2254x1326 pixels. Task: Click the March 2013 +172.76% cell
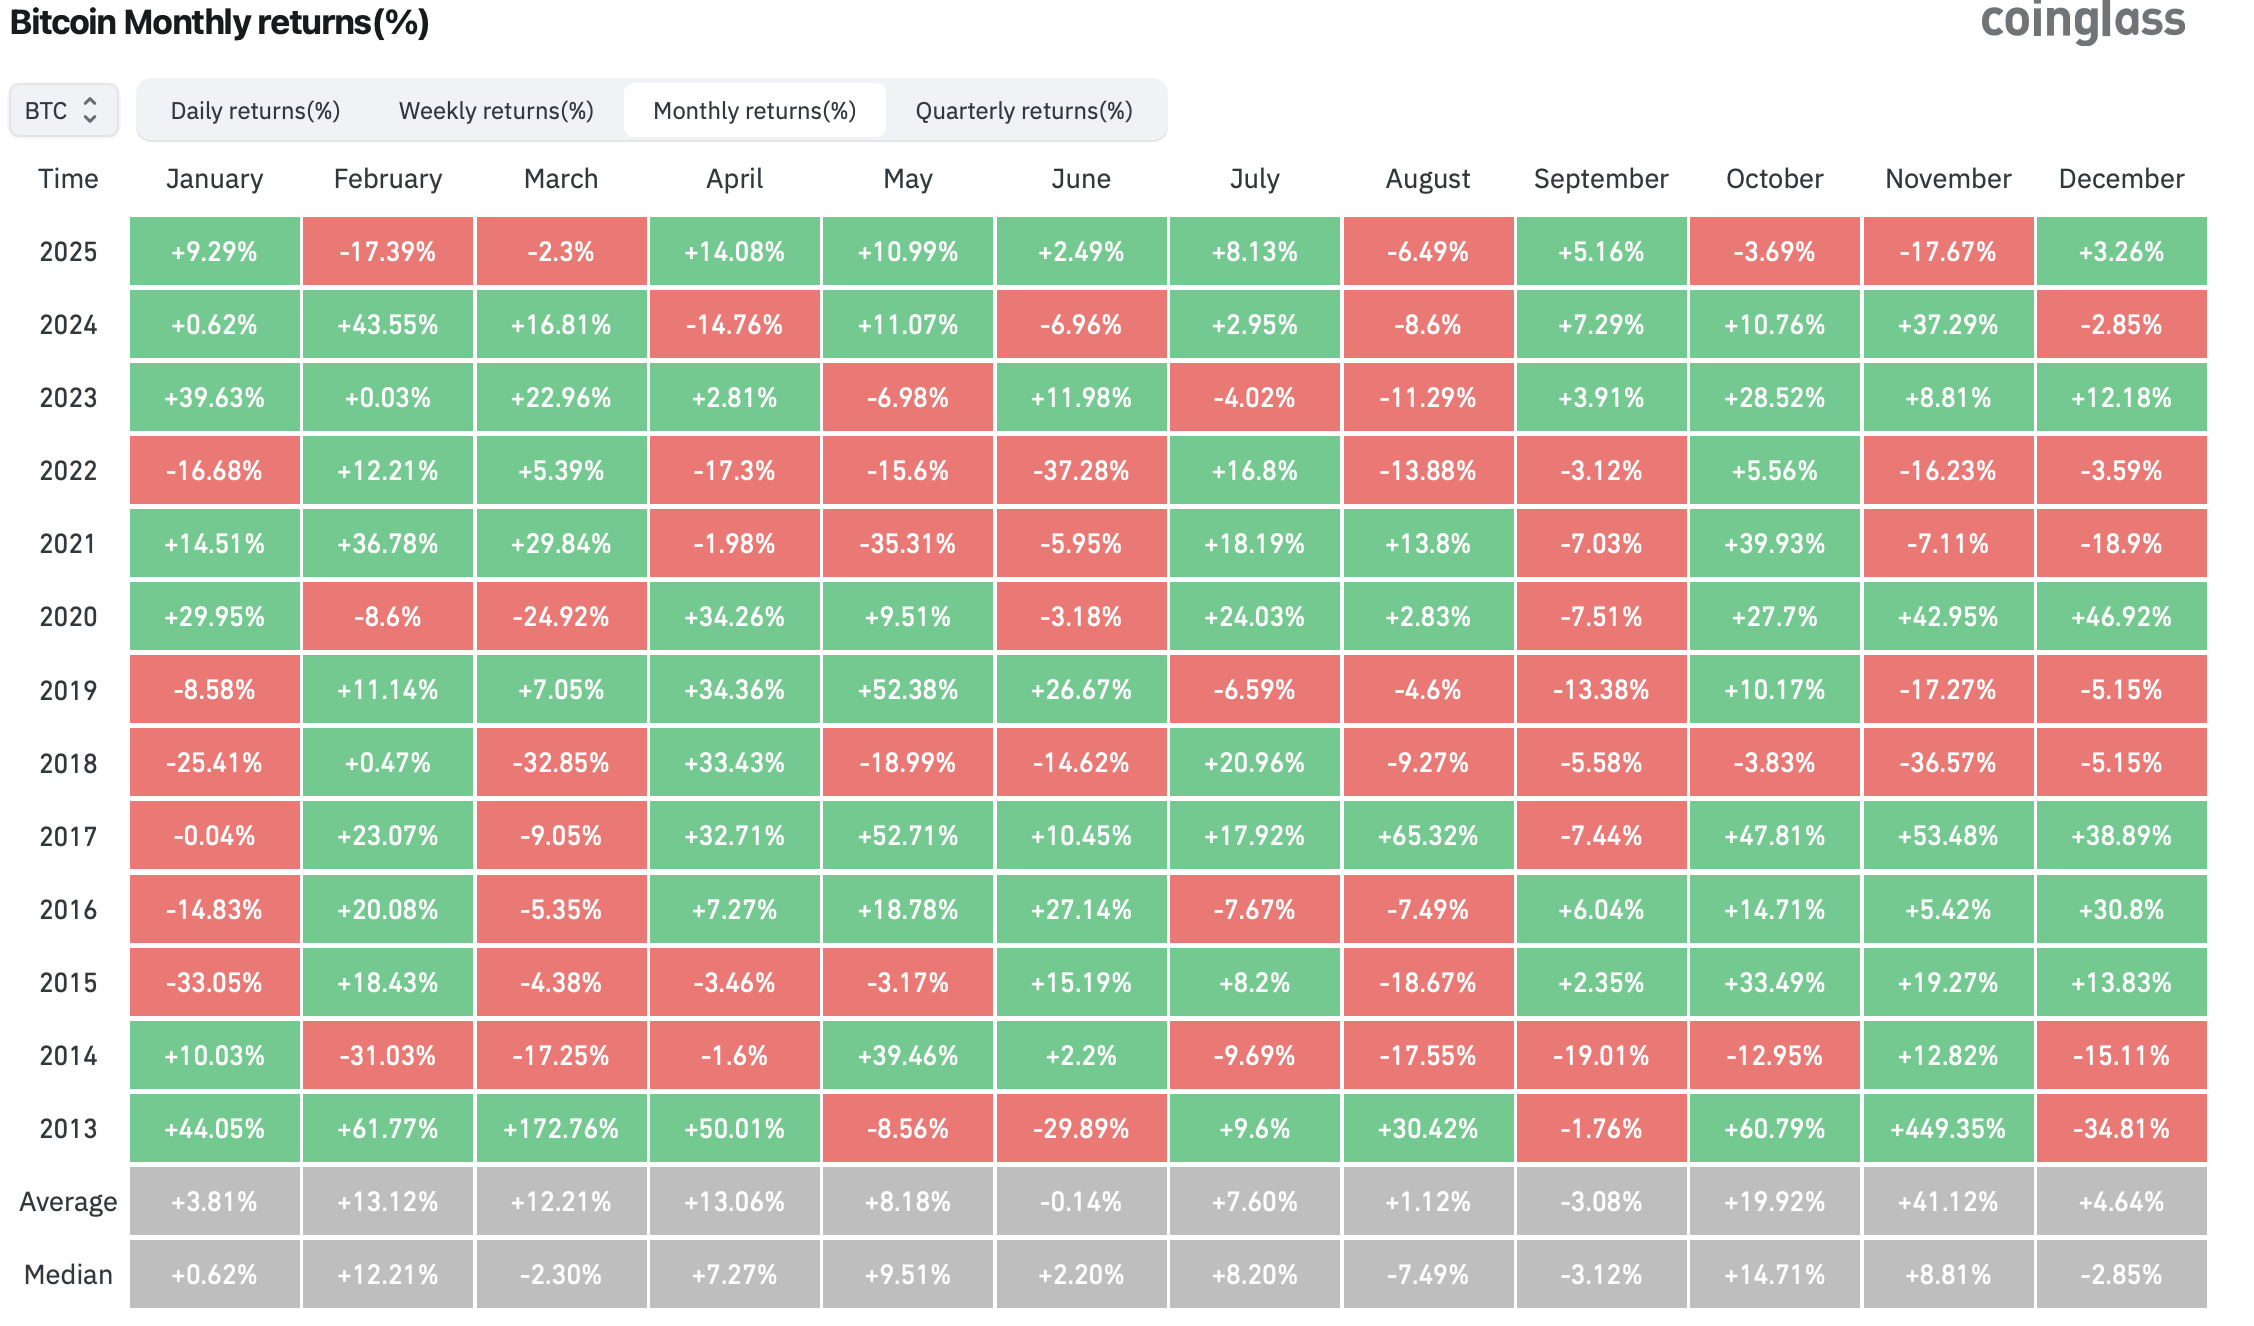pyautogui.click(x=561, y=1129)
